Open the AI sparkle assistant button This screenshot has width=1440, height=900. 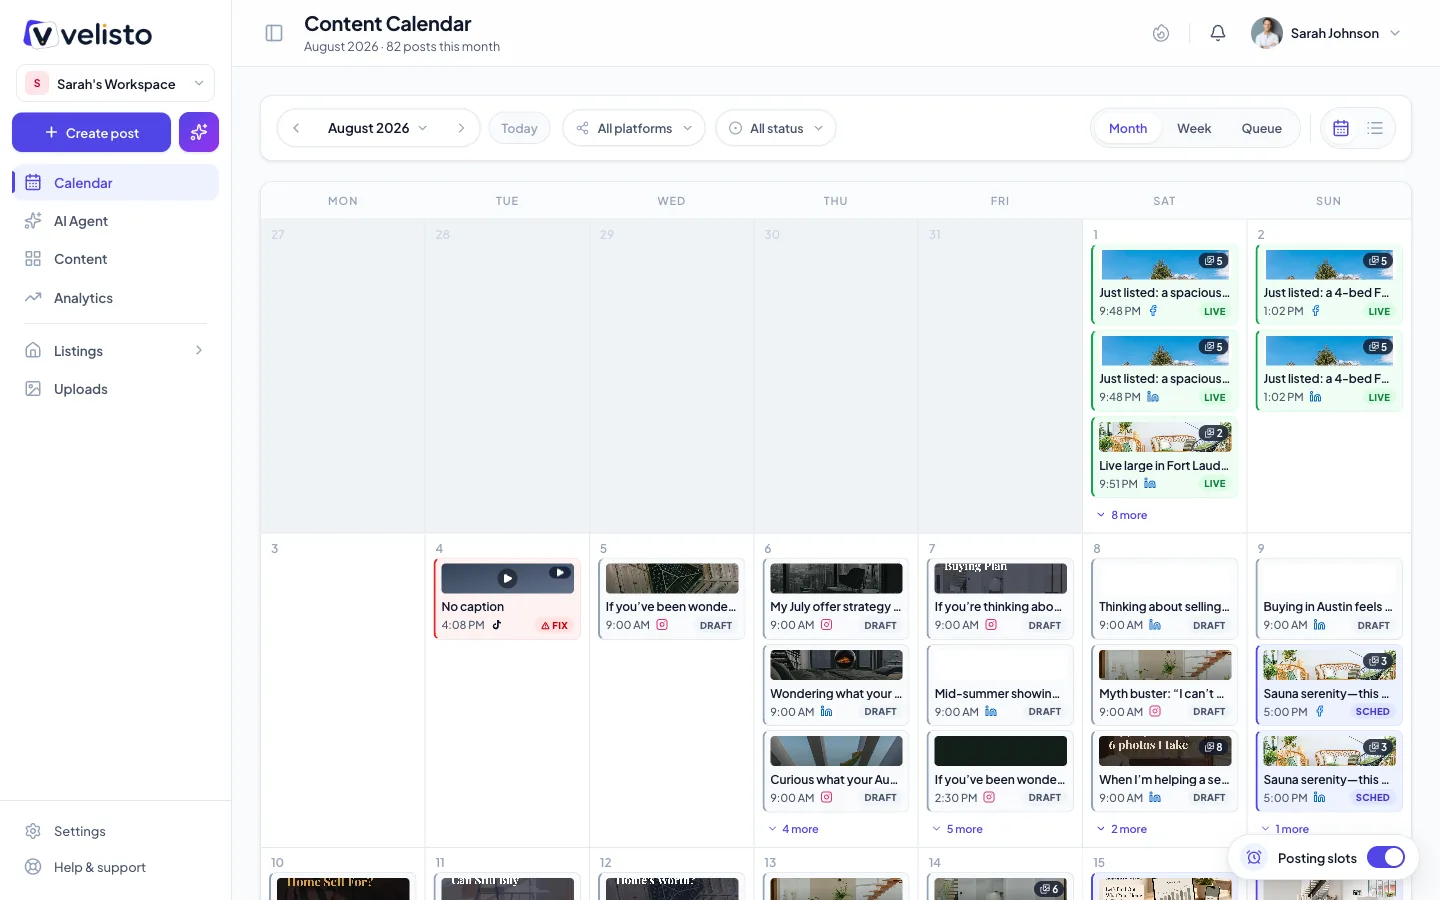tap(199, 132)
